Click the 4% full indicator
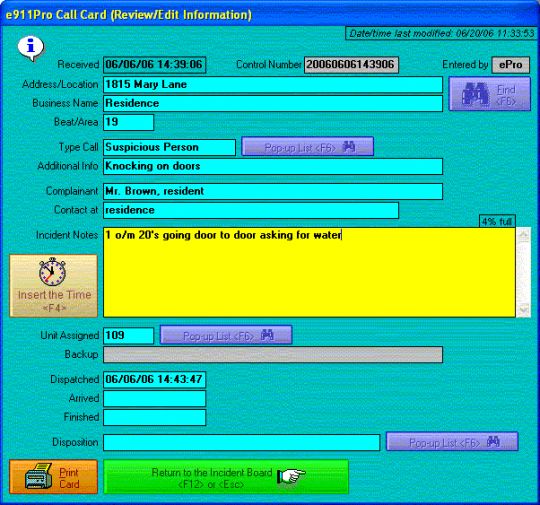The width and height of the screenshot is (540, 505). [497, 221]
